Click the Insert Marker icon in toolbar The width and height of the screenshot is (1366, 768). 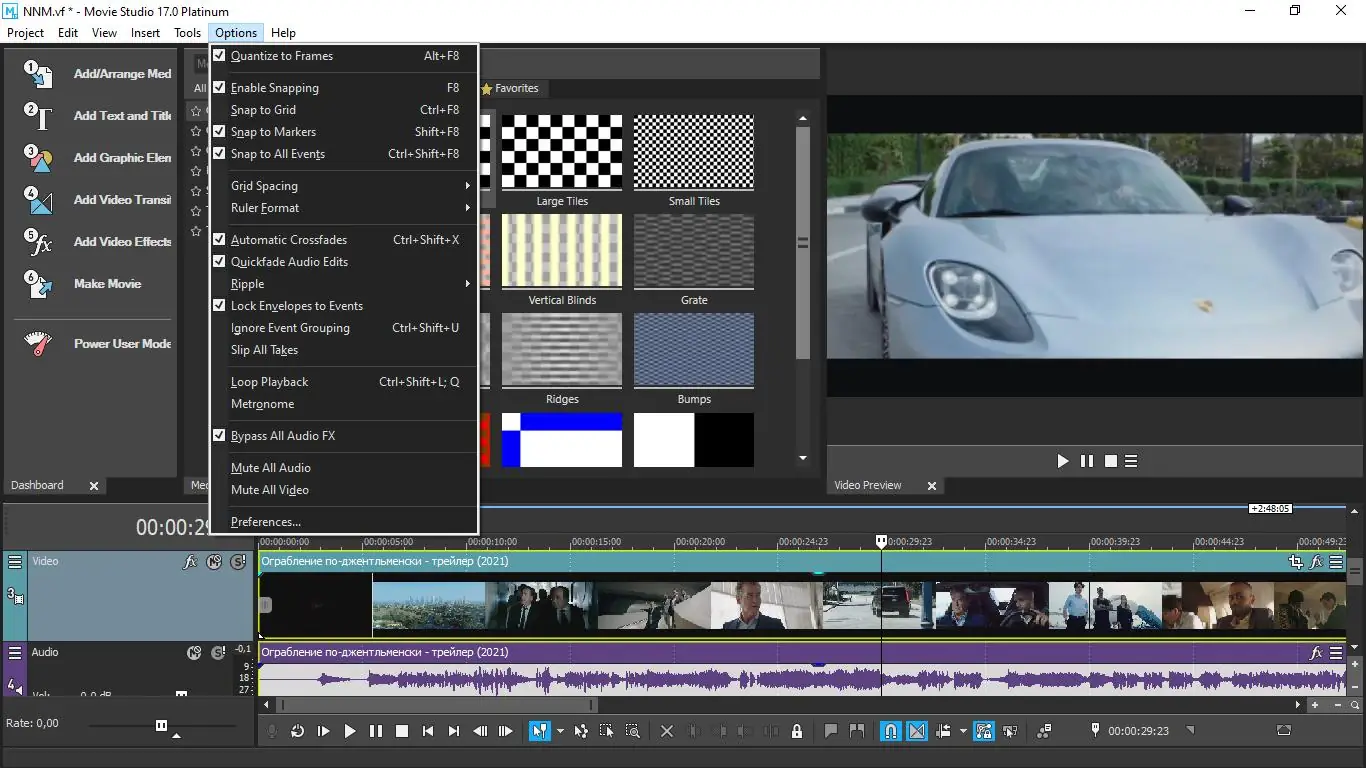(x=831, y=731)
